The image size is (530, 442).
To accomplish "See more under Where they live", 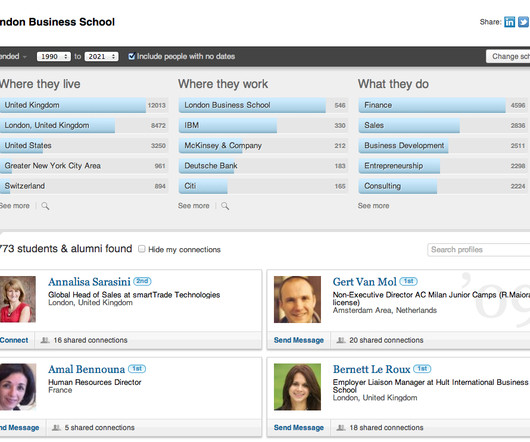I will click(x=15, y=206).
